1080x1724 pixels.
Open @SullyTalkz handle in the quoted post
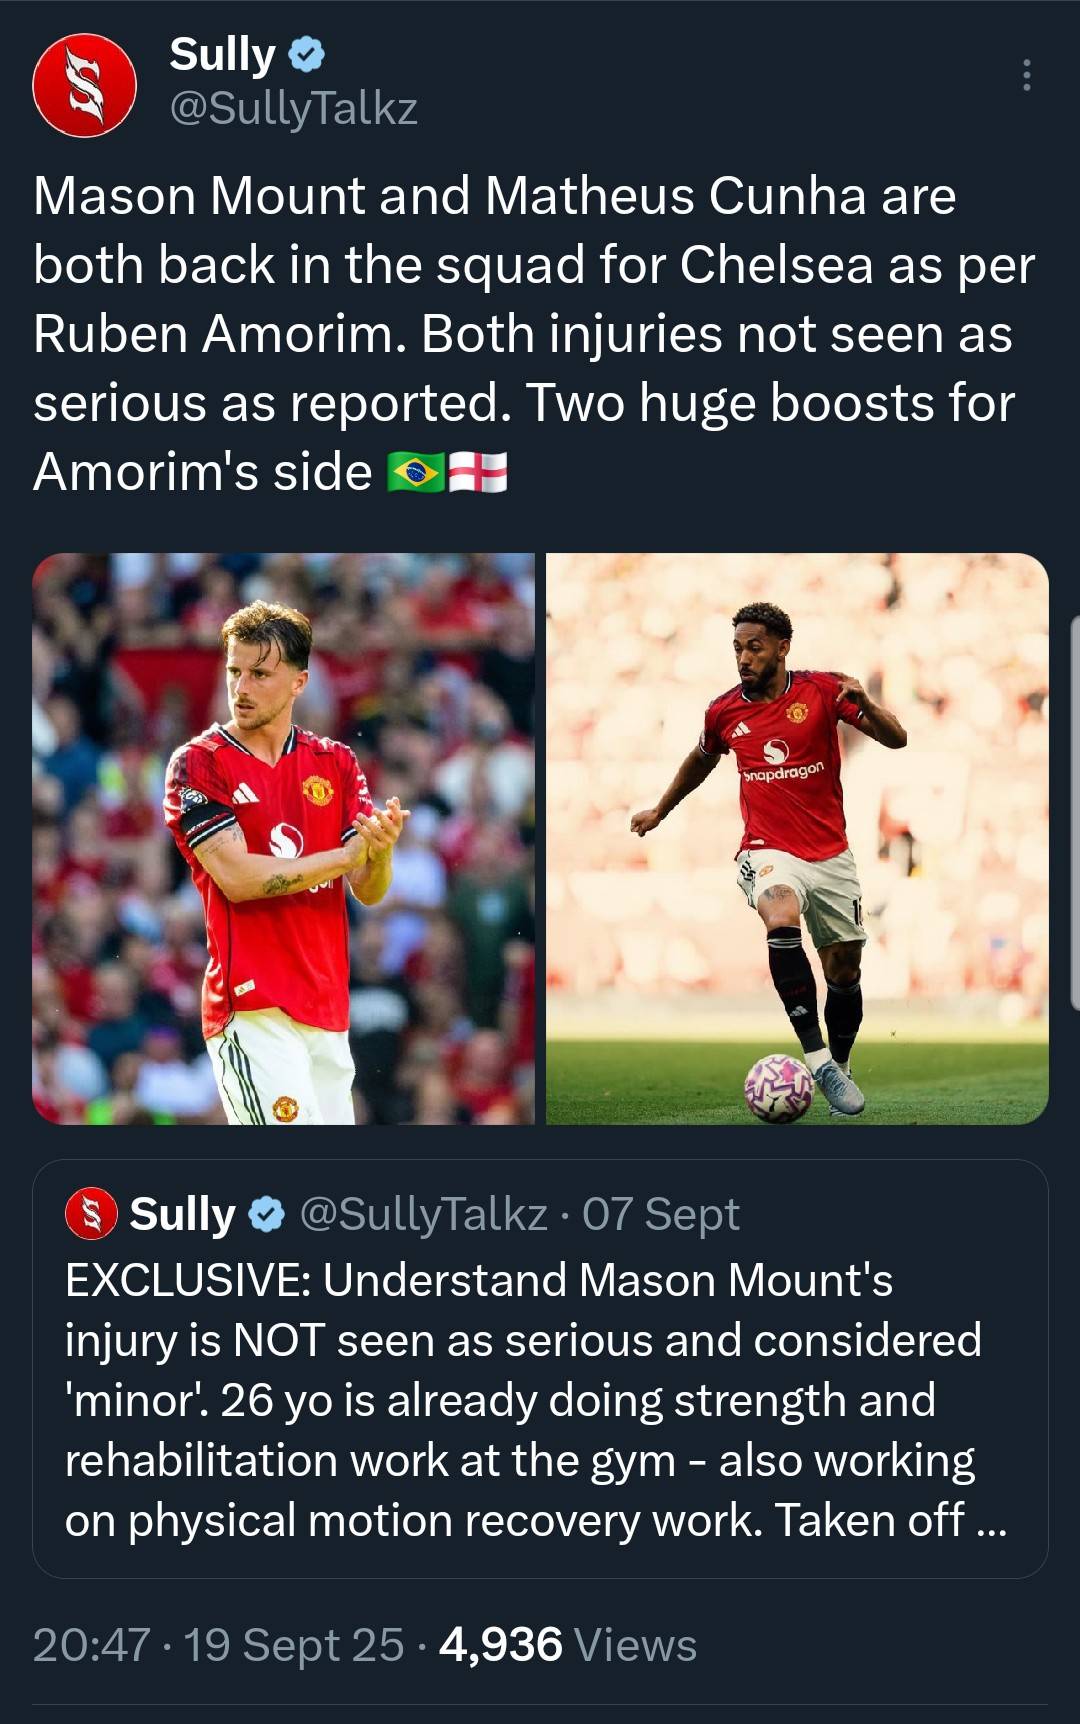(423, 1215)
